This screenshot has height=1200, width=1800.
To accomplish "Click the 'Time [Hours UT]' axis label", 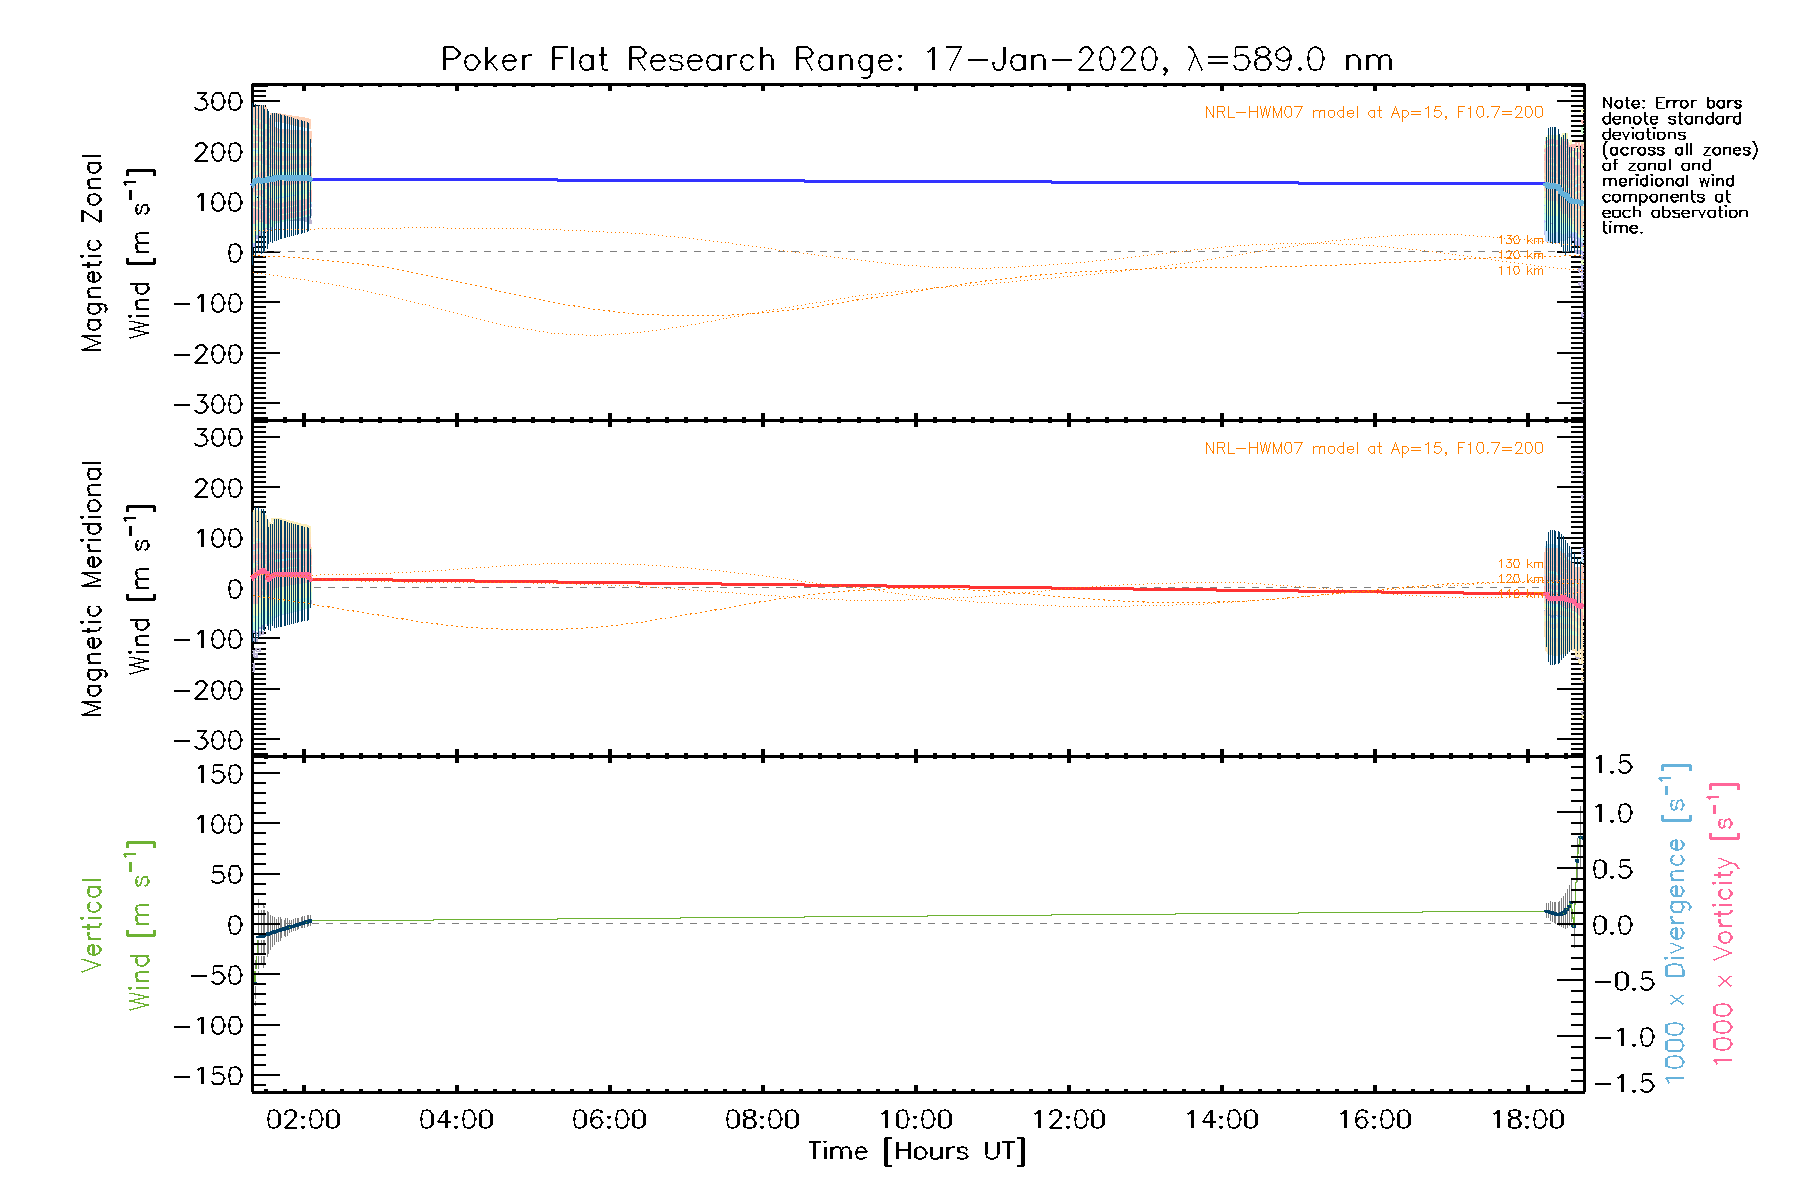I will point(917,1151).
